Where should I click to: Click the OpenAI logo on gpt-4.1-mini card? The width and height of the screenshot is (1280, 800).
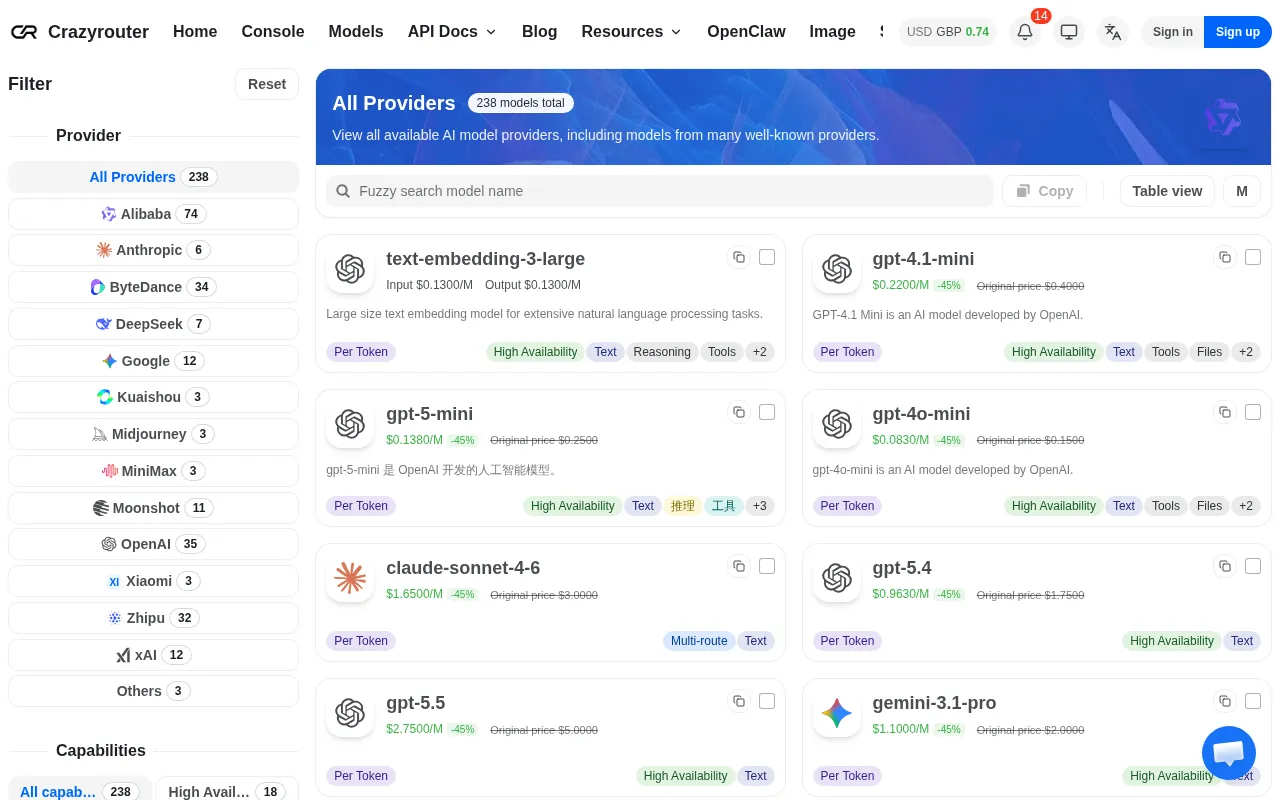coord(837,269)
